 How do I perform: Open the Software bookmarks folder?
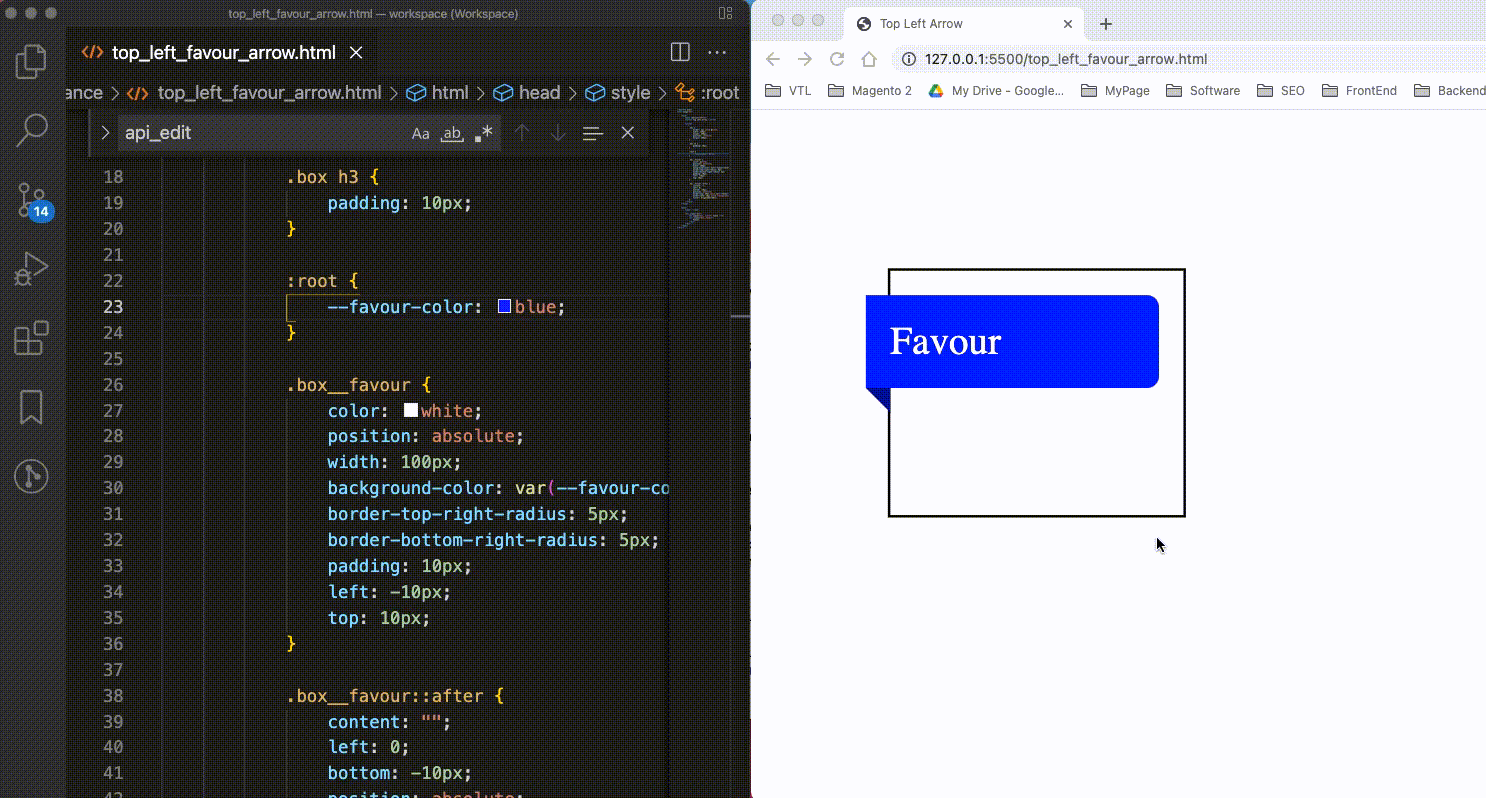(1203, 91)
